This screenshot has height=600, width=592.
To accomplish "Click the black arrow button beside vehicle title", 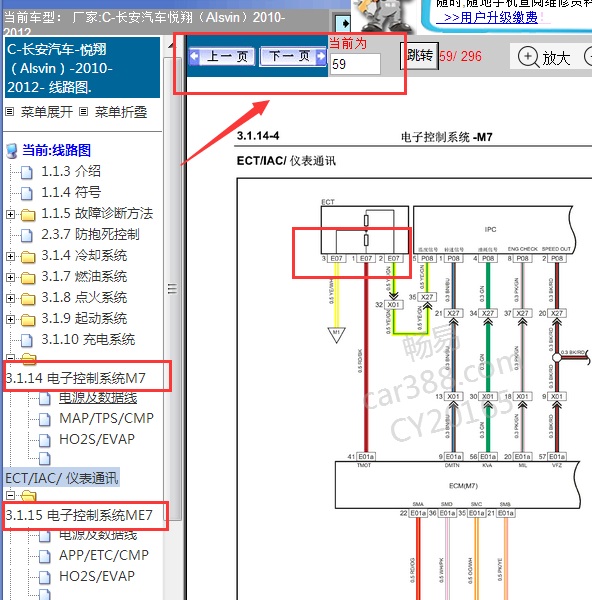I will tap(343, 24).
